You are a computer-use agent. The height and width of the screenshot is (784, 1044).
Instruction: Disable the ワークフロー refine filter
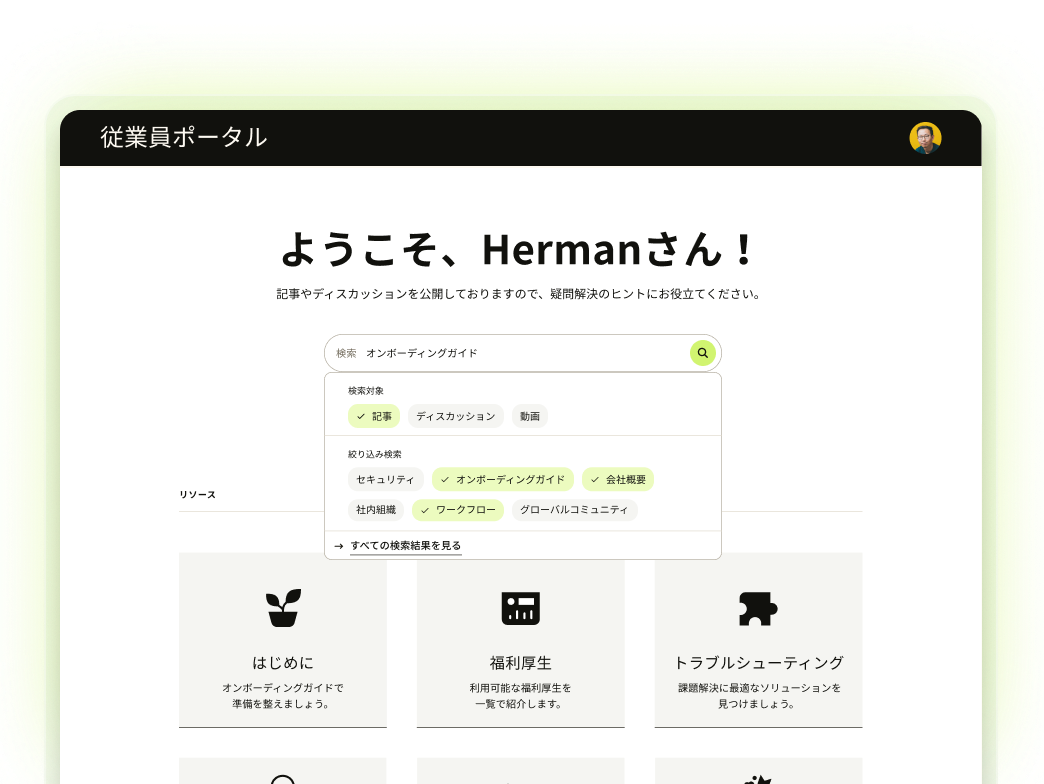pos(457,510)
